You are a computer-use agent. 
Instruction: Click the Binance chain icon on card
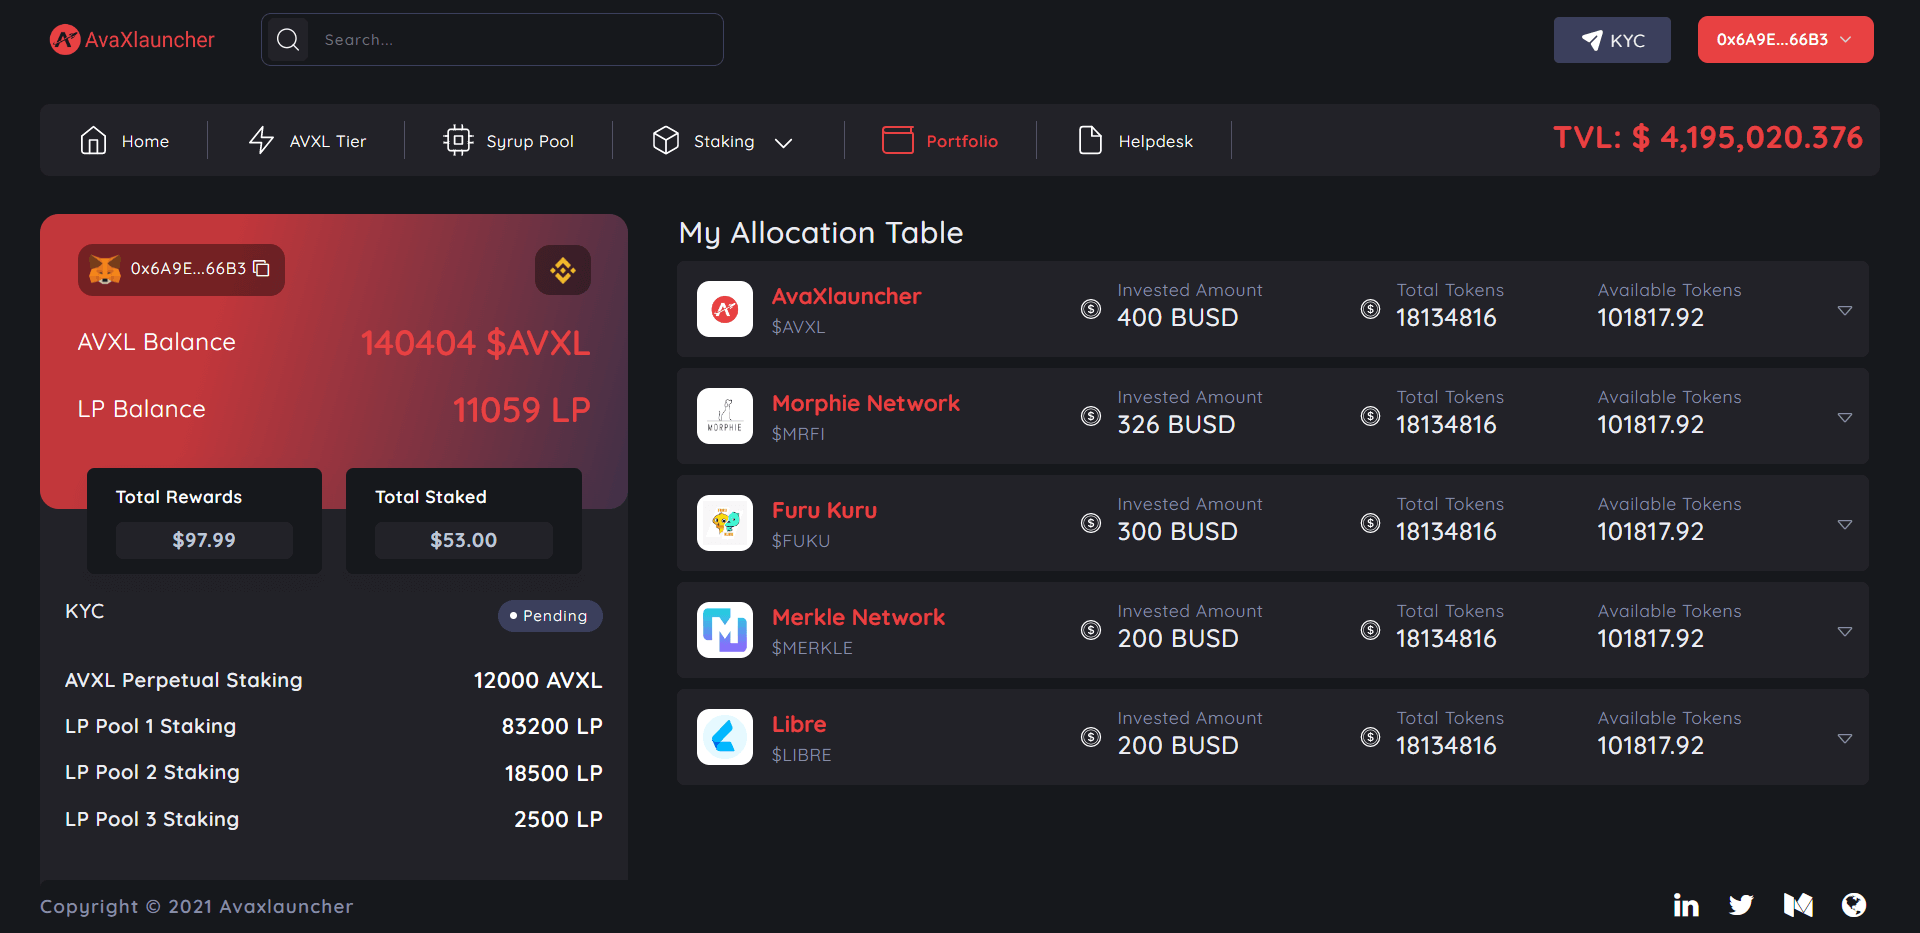[562, 270]
